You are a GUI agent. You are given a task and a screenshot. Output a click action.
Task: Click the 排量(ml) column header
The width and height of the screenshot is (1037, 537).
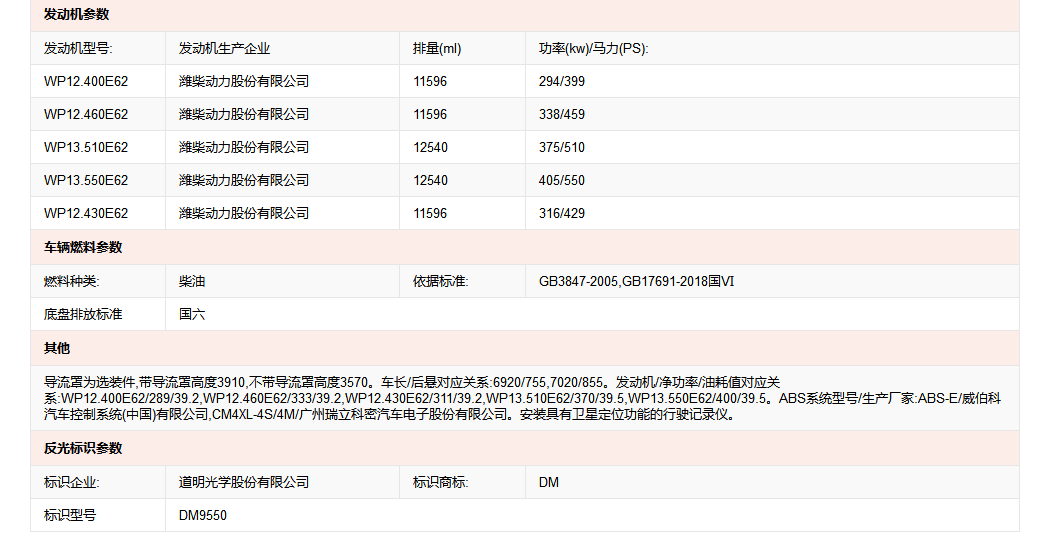[x=437, y=48]
